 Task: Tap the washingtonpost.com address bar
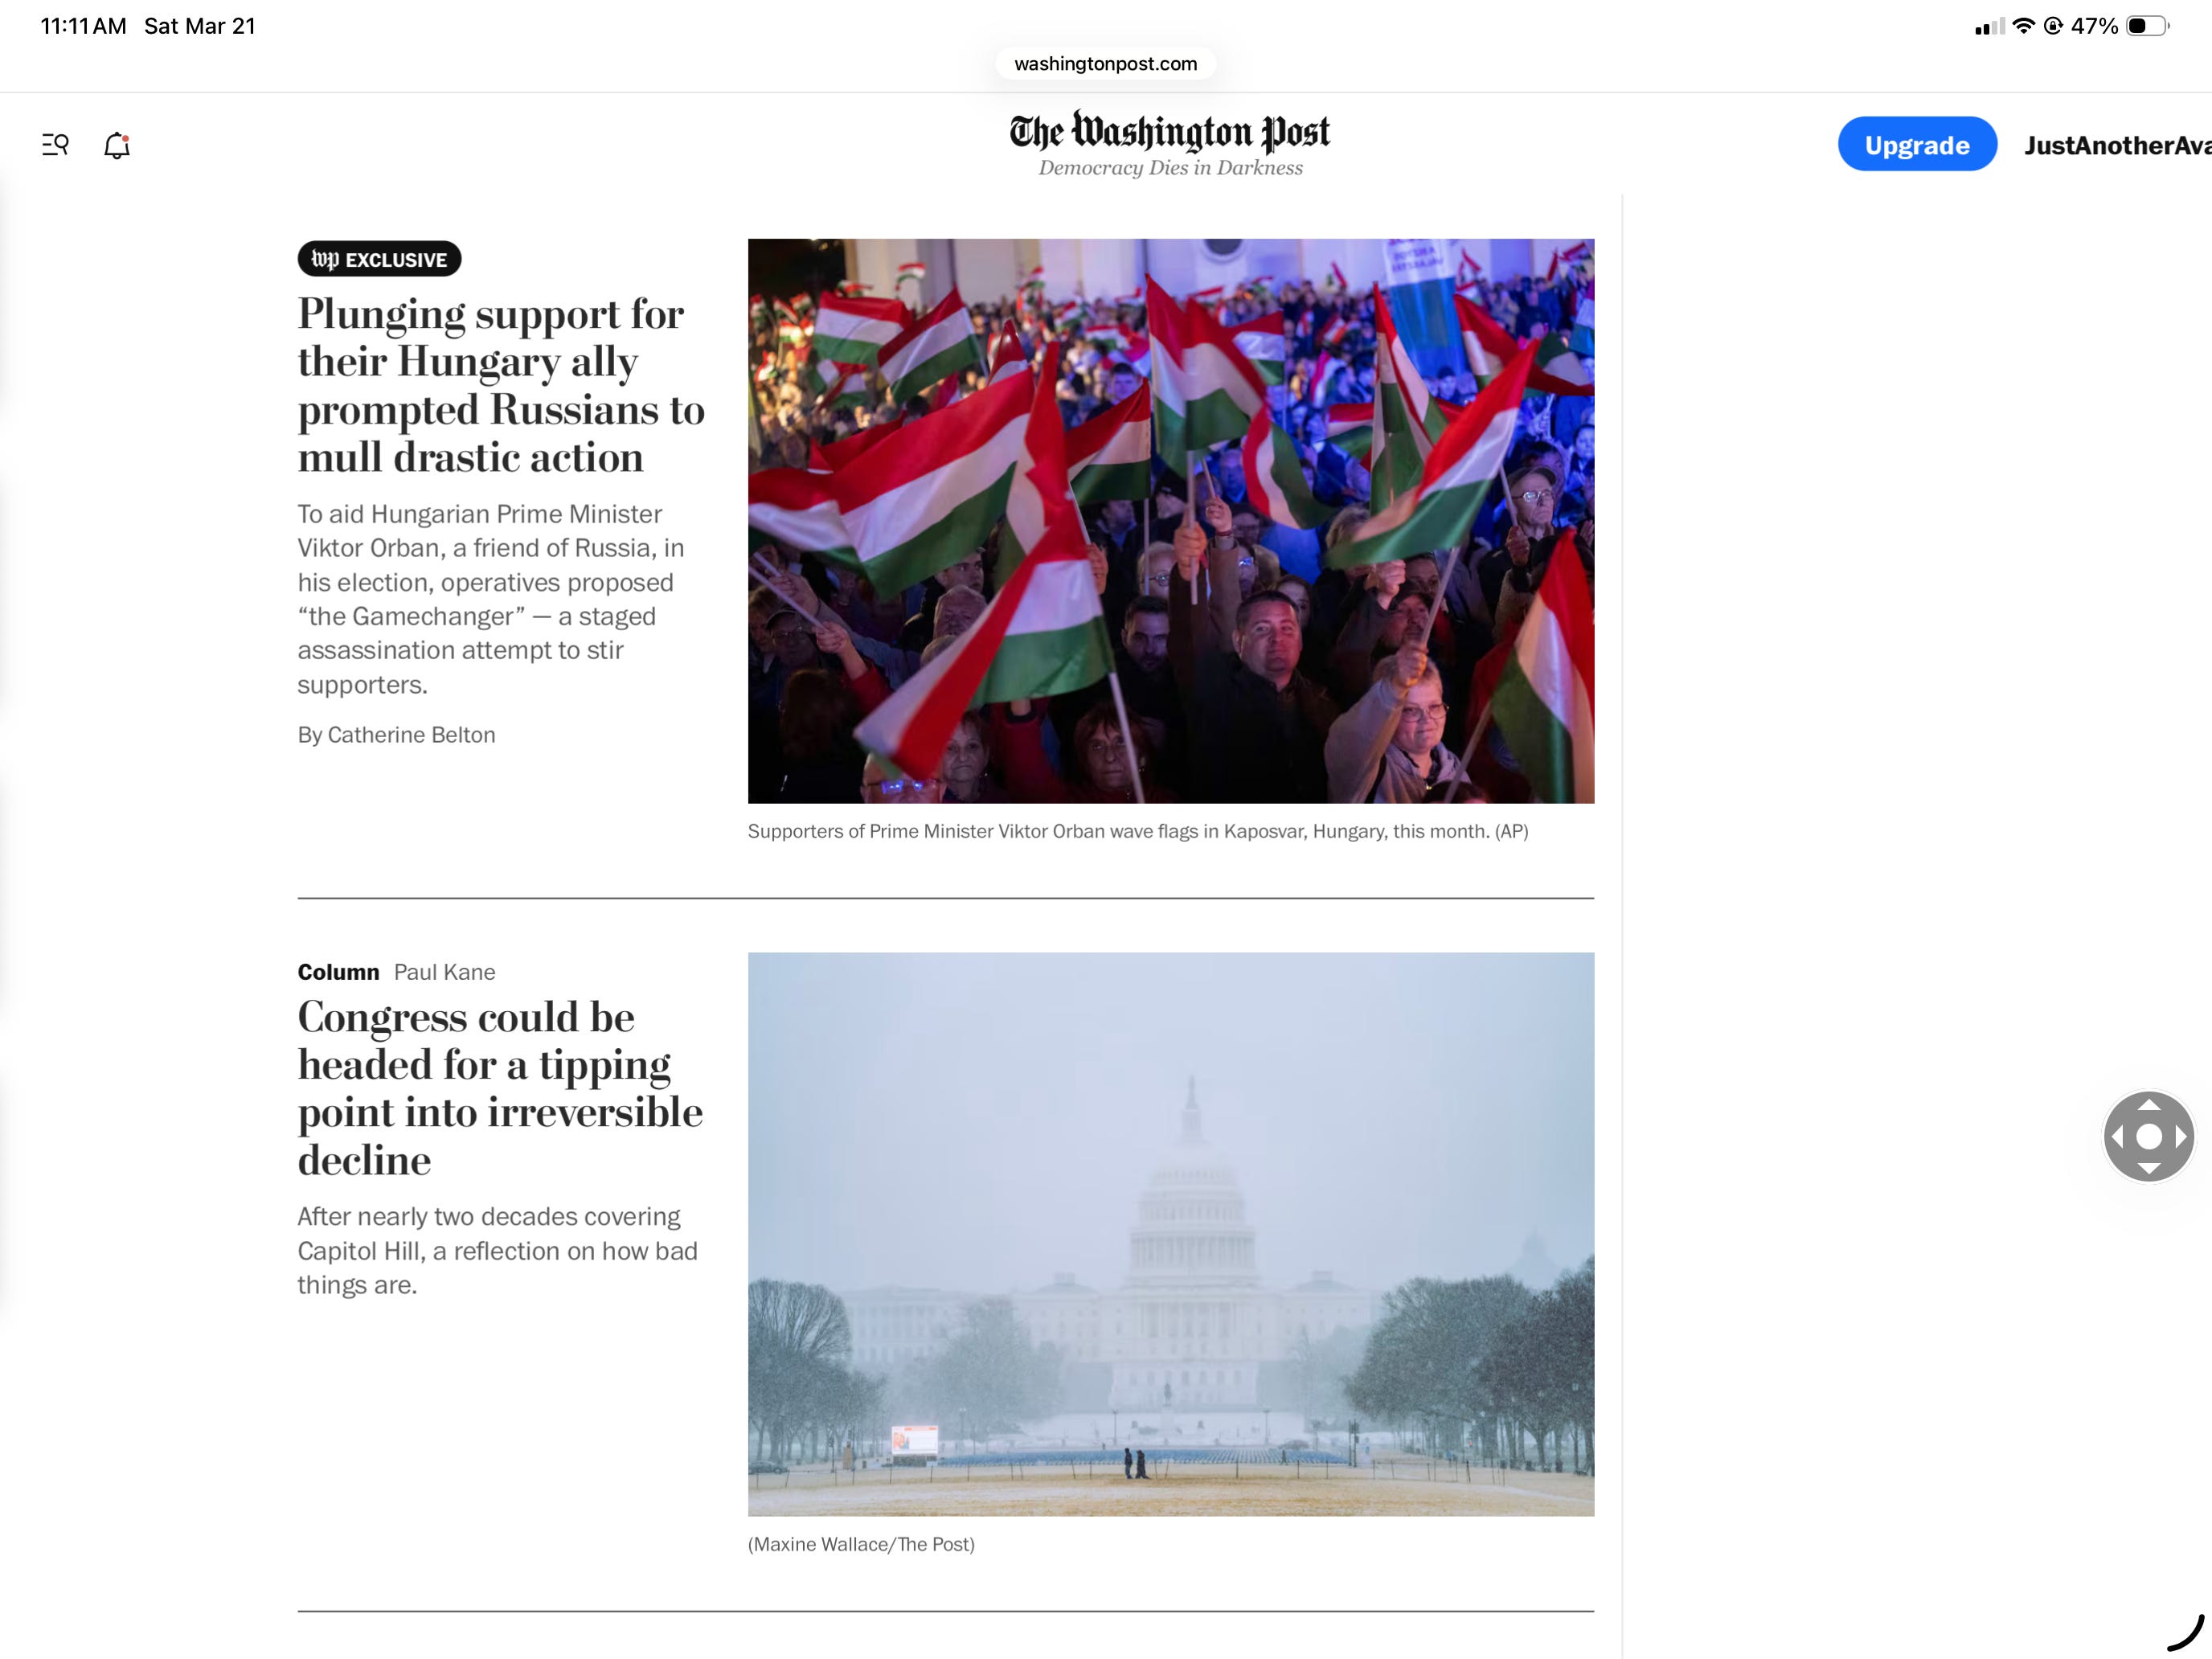click(x=1105, y=64)
